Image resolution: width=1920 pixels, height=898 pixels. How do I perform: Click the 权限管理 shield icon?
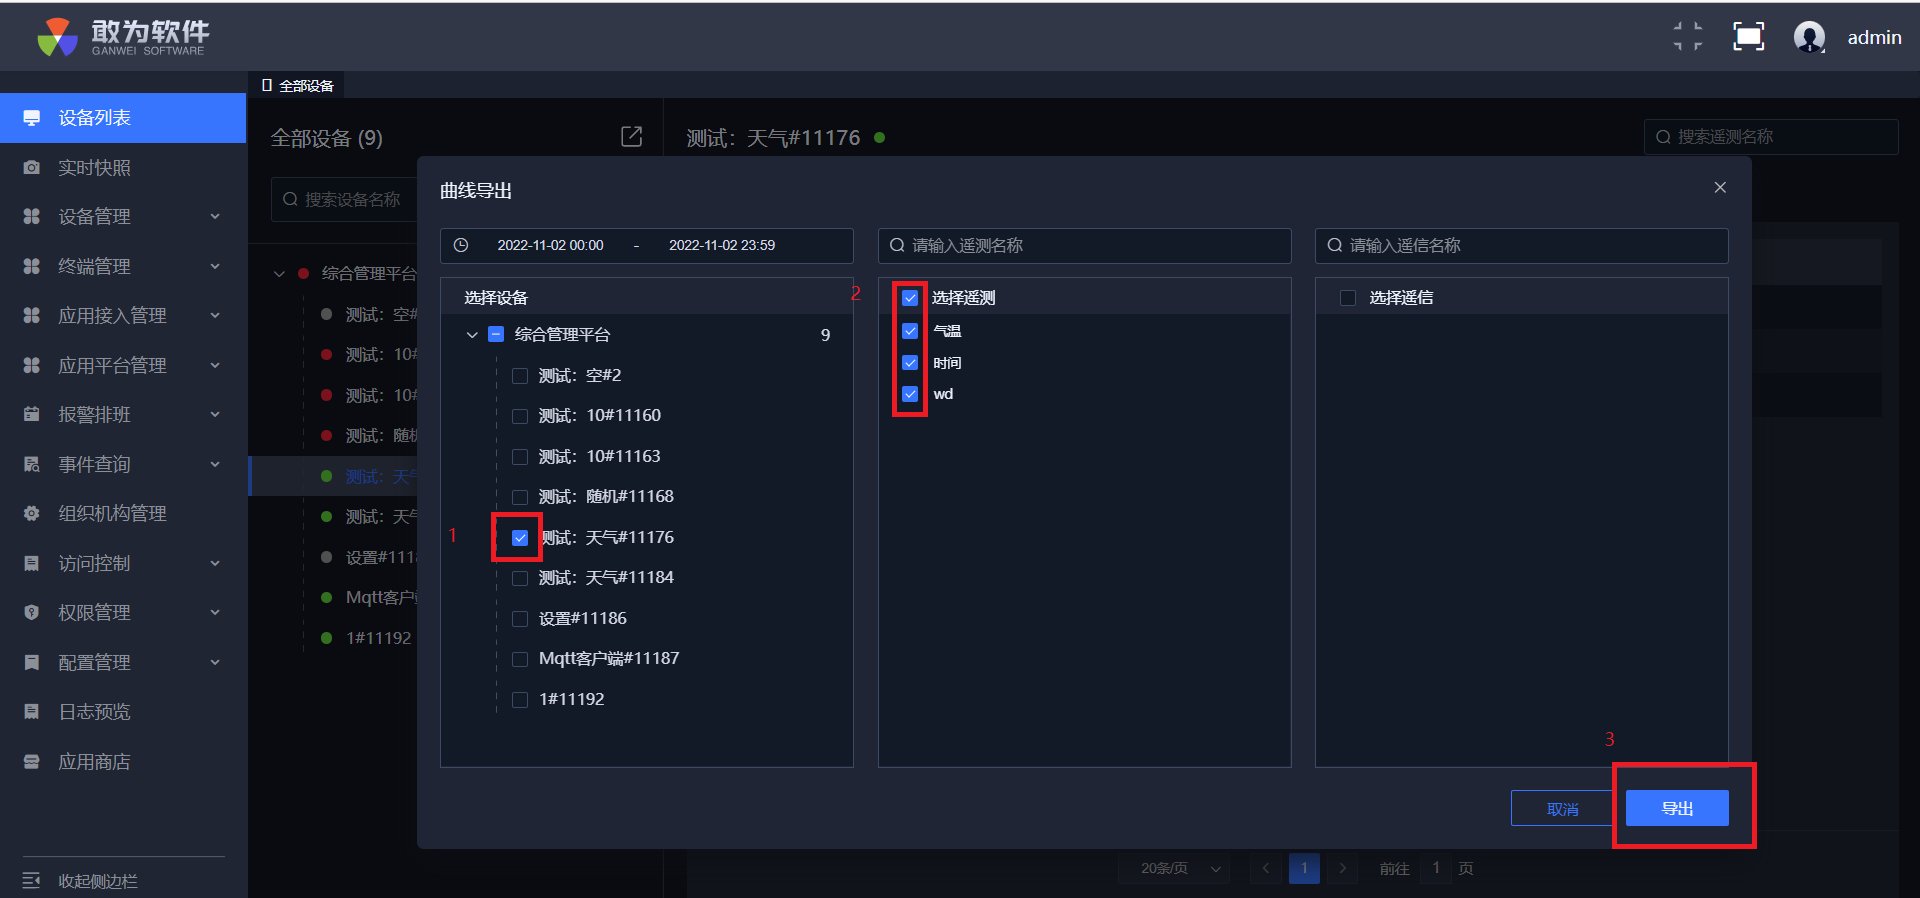click(x=32, y=613)
